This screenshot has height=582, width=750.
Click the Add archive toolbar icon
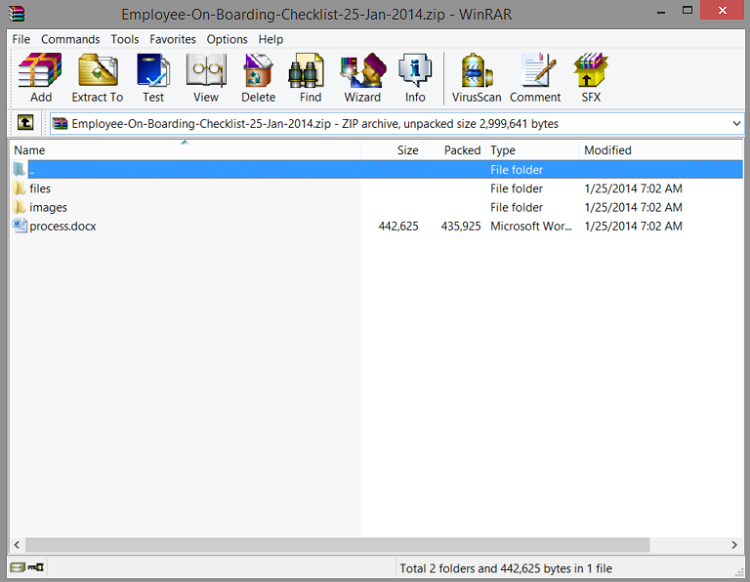[40, 78]
